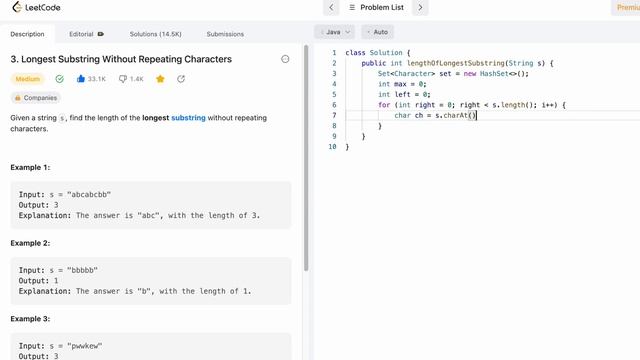Click the Editorial video icon
Image resolution: width=640 pixels, height=360 pixels.
(101, 34)
